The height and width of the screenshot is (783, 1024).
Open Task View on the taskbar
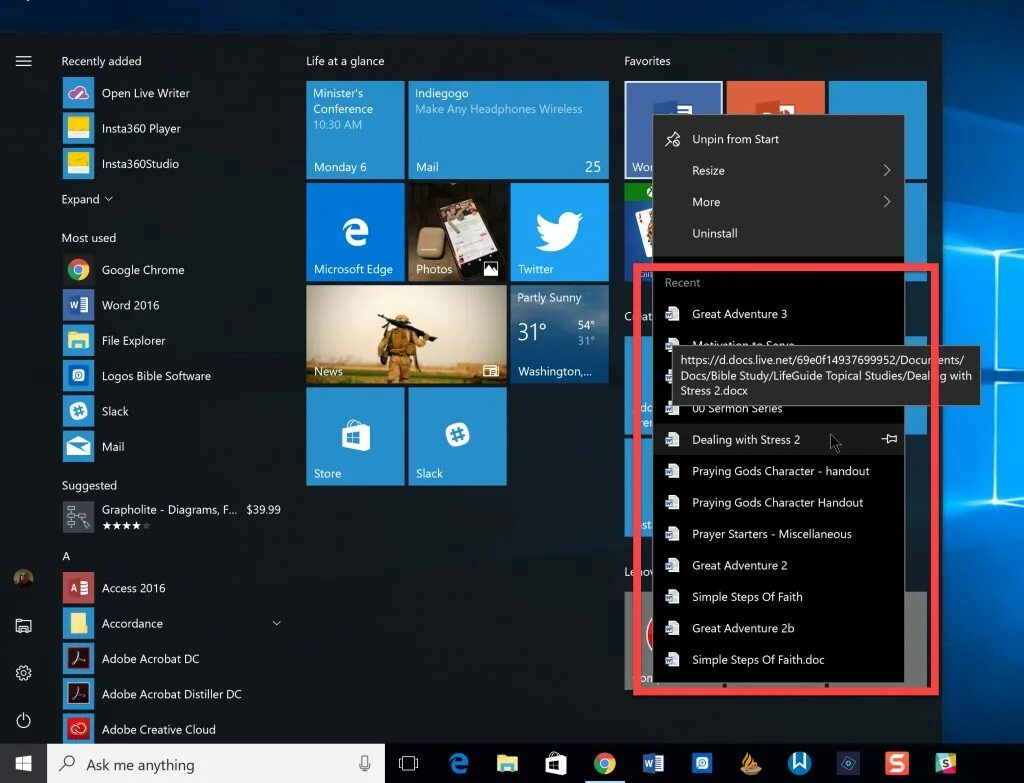pos(409,763)
